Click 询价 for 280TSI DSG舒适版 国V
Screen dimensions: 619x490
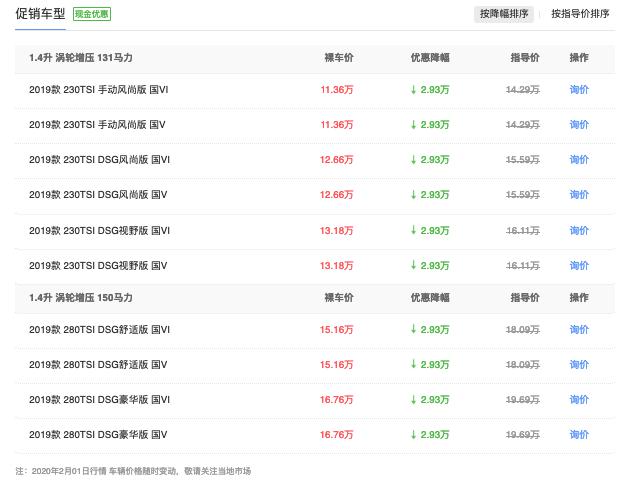[x=579, y=364]
